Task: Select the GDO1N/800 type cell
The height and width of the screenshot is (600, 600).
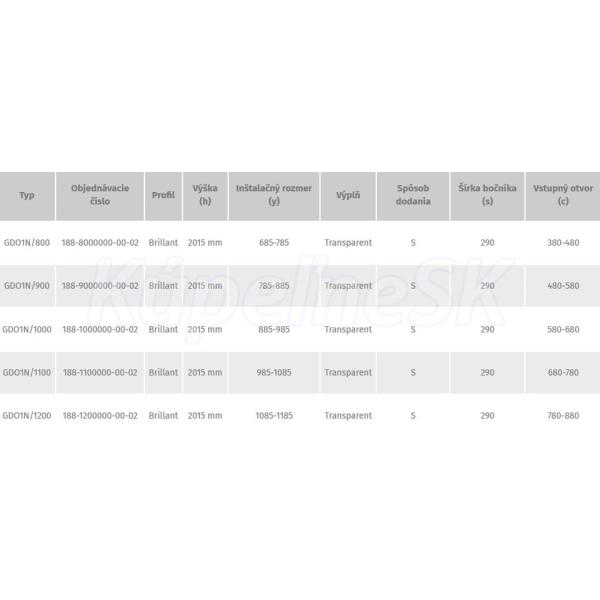Action: pos(27,243)
